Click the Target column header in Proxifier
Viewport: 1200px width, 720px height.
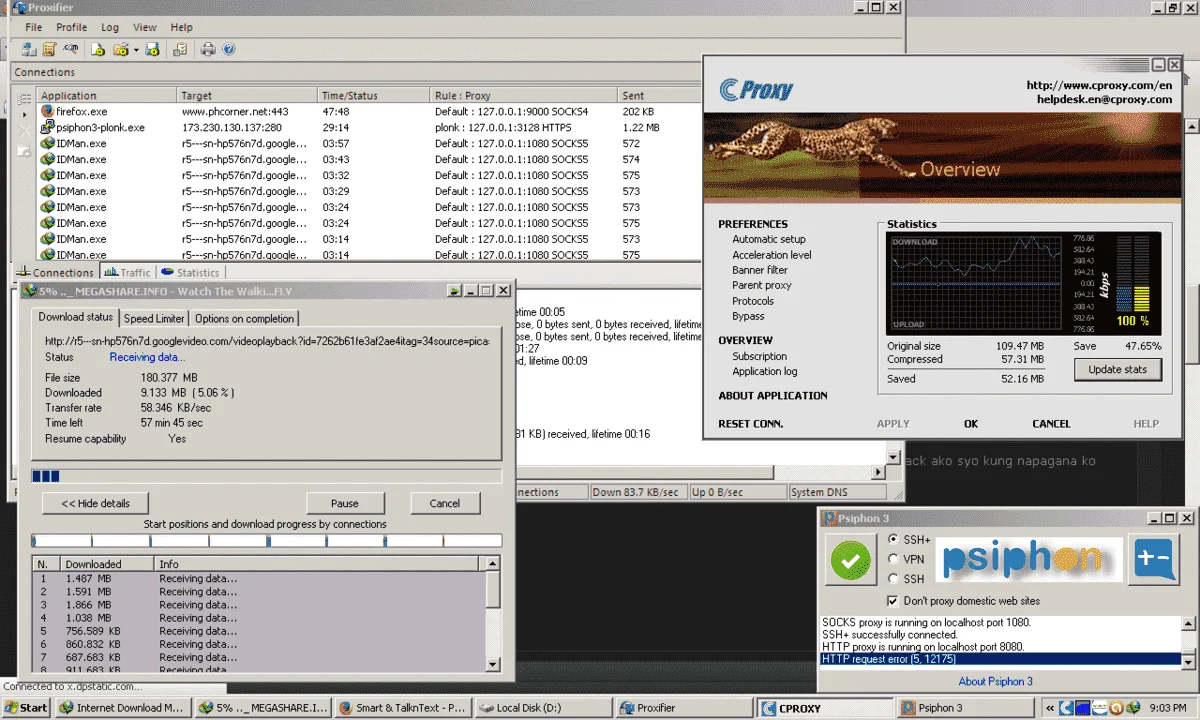(247, 96)
